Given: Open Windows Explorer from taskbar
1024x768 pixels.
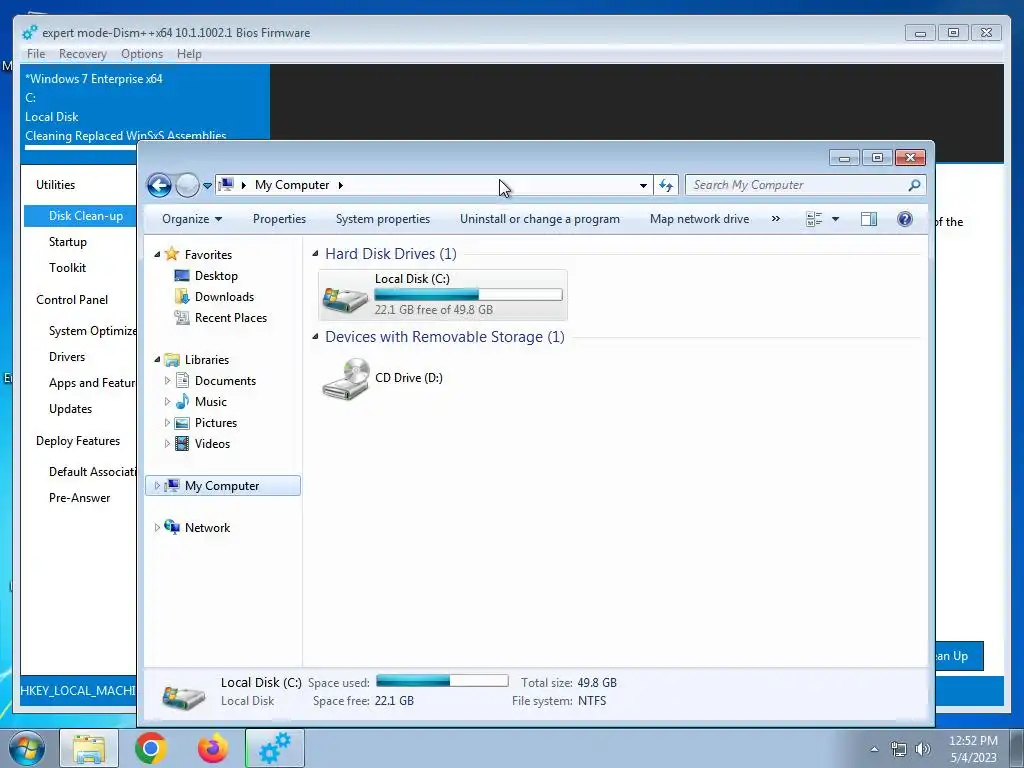Looking at the screenshot, I should click(x=89, y=748).
